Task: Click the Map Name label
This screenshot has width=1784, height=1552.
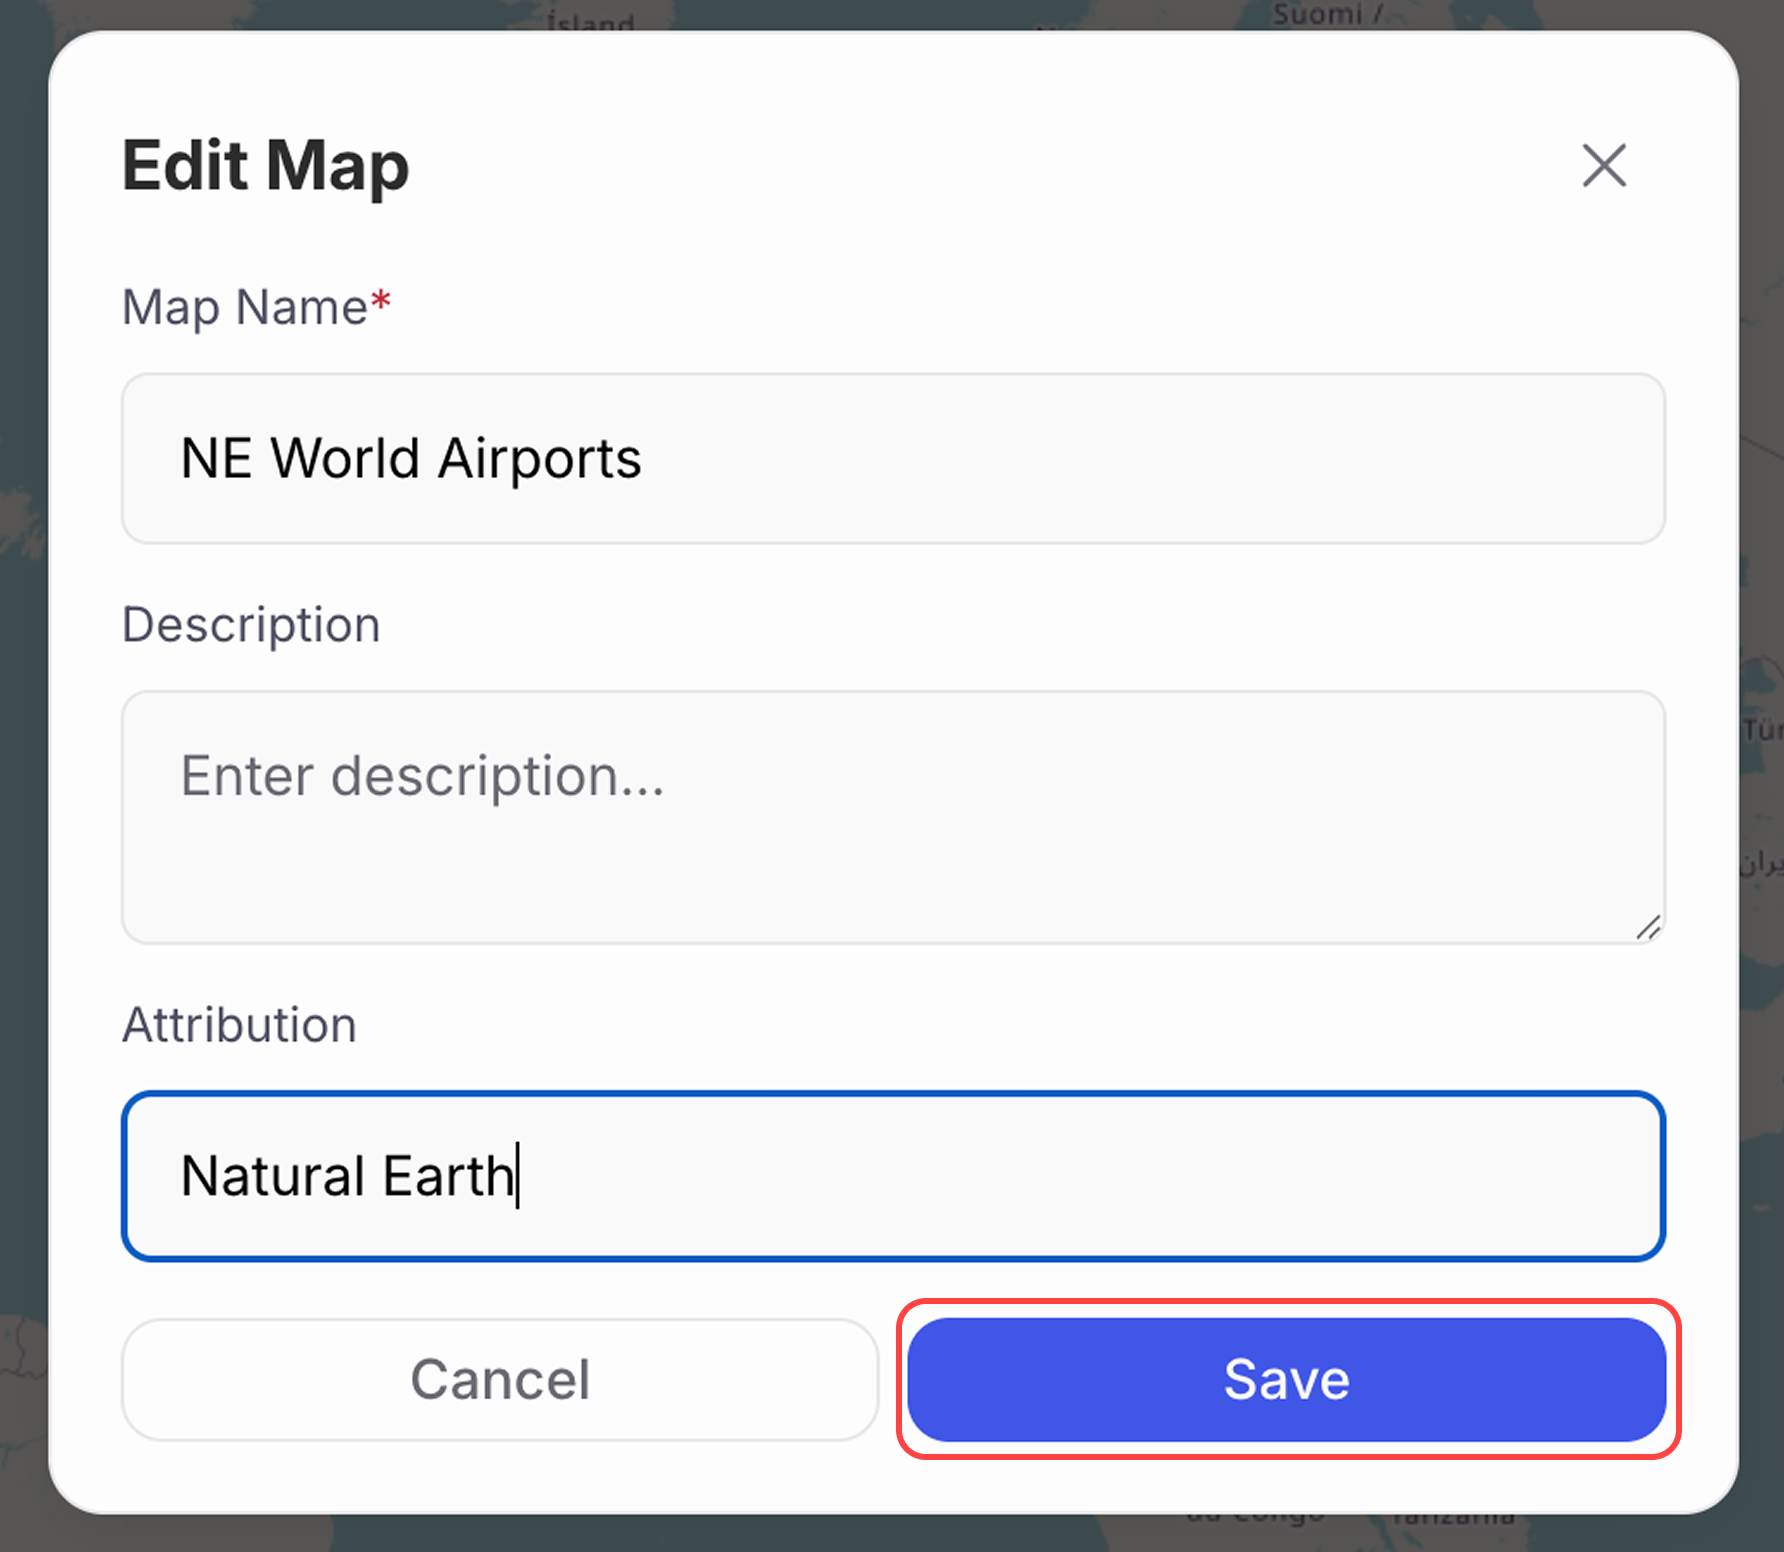Action: coord(243,307)
